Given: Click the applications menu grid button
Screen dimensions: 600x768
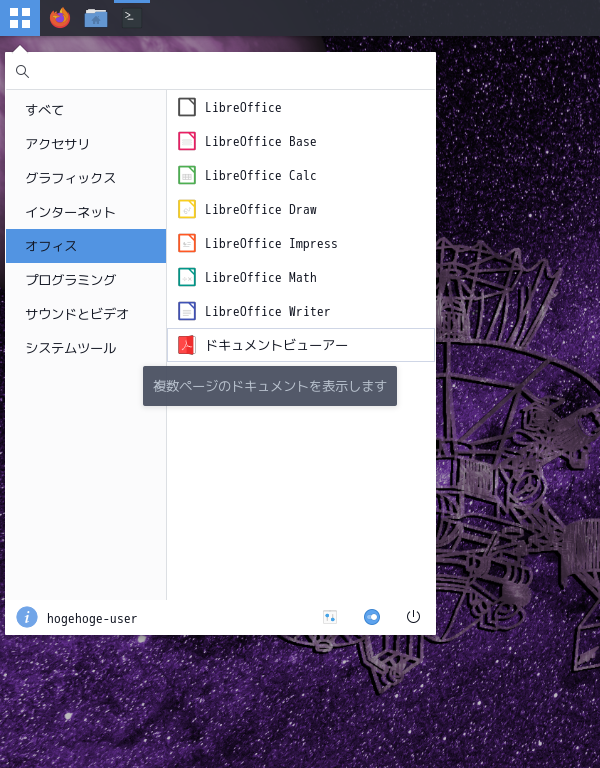Looking at the screenshot, I should [x=20, y=18].
